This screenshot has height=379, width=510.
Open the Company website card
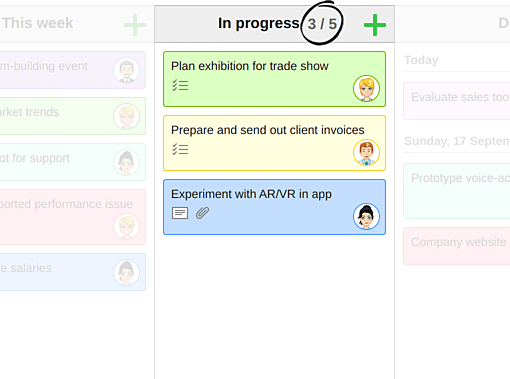(x=457, y=246)
